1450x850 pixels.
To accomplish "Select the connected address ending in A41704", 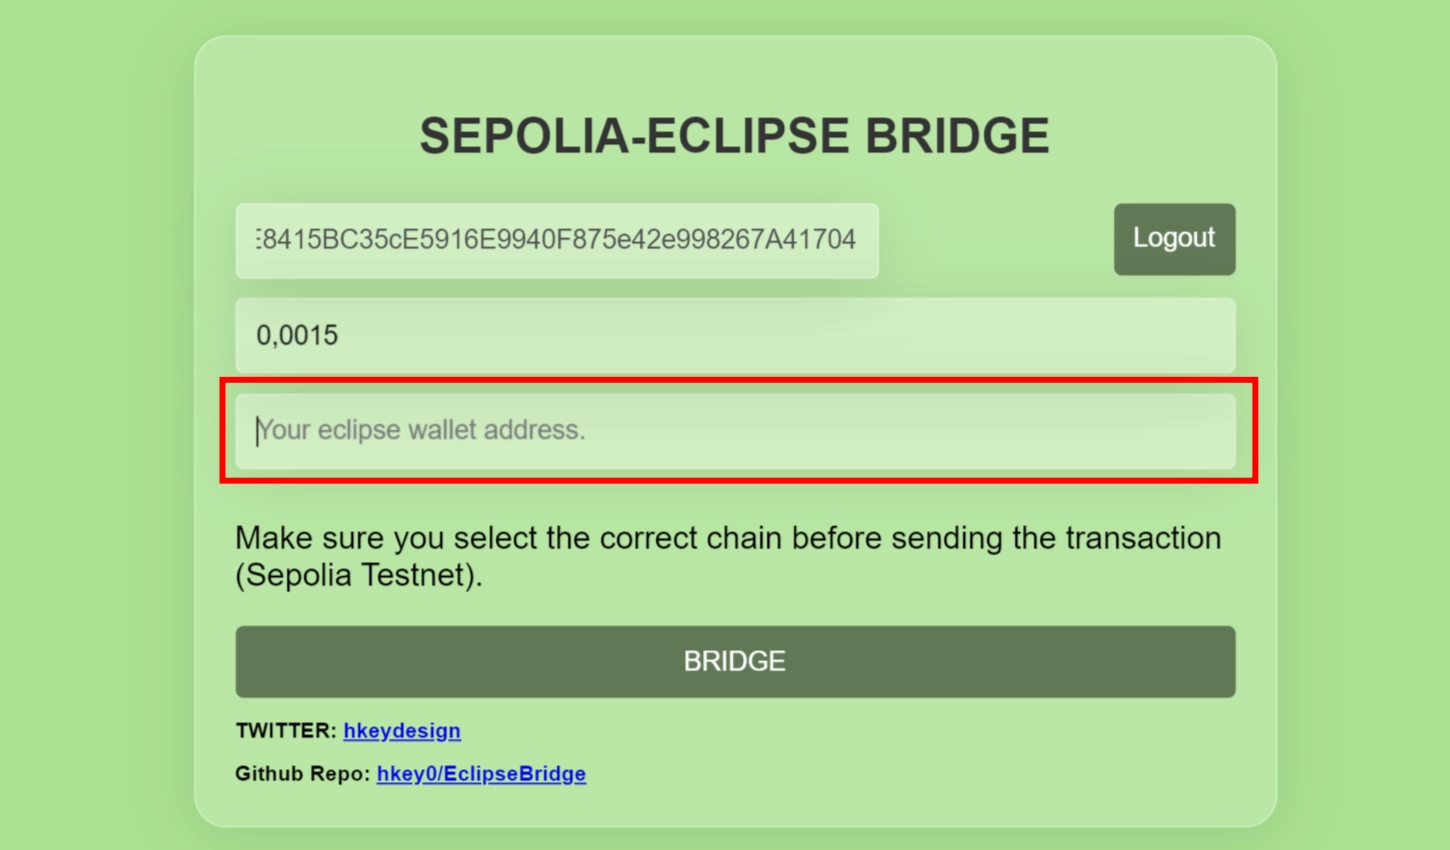I will 556,240.
